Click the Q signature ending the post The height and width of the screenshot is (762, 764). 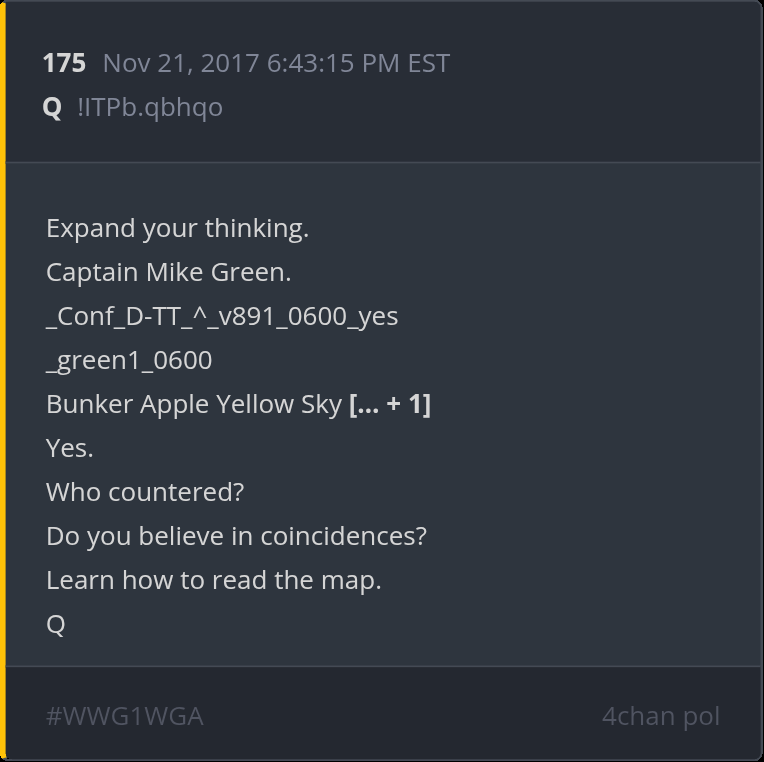click(x=56, y=625)
